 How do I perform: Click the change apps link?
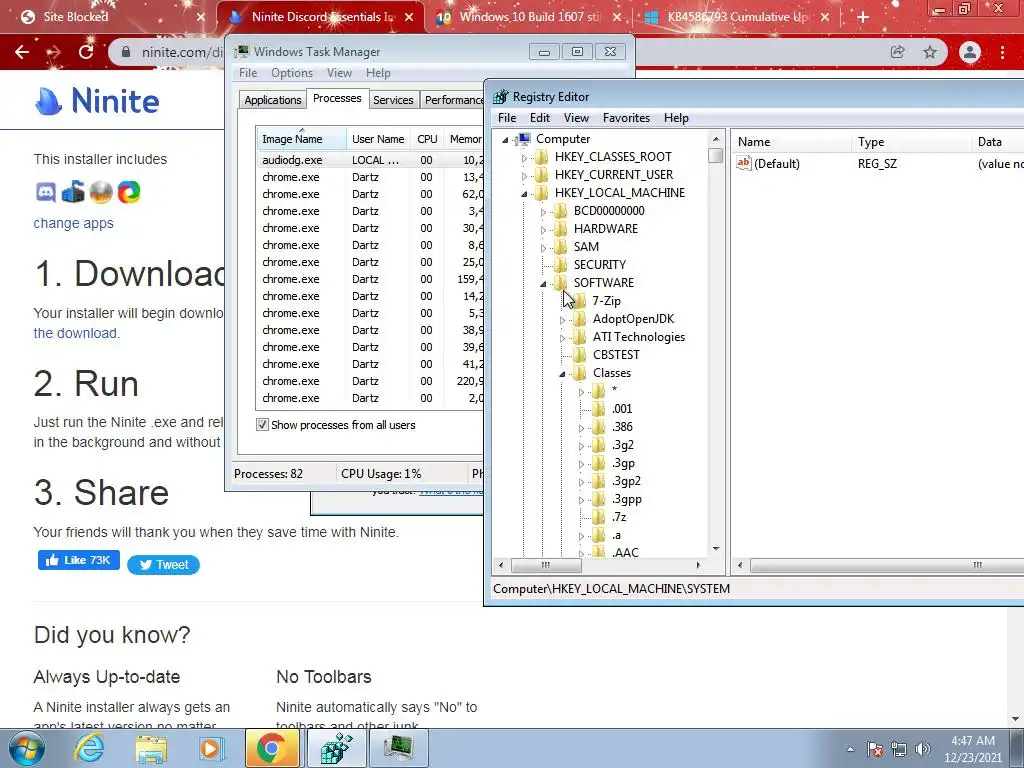click(73, 223)
